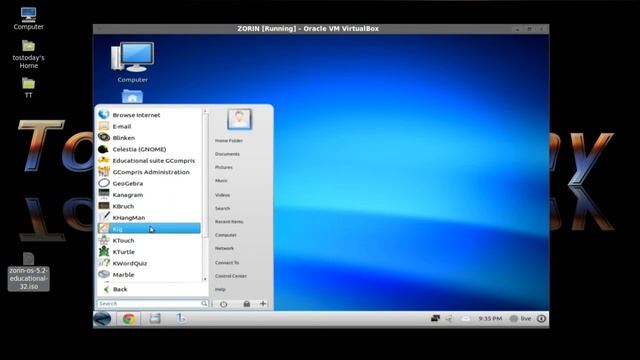Click the app list scrollbar down arrow

(x=205, y=279)
